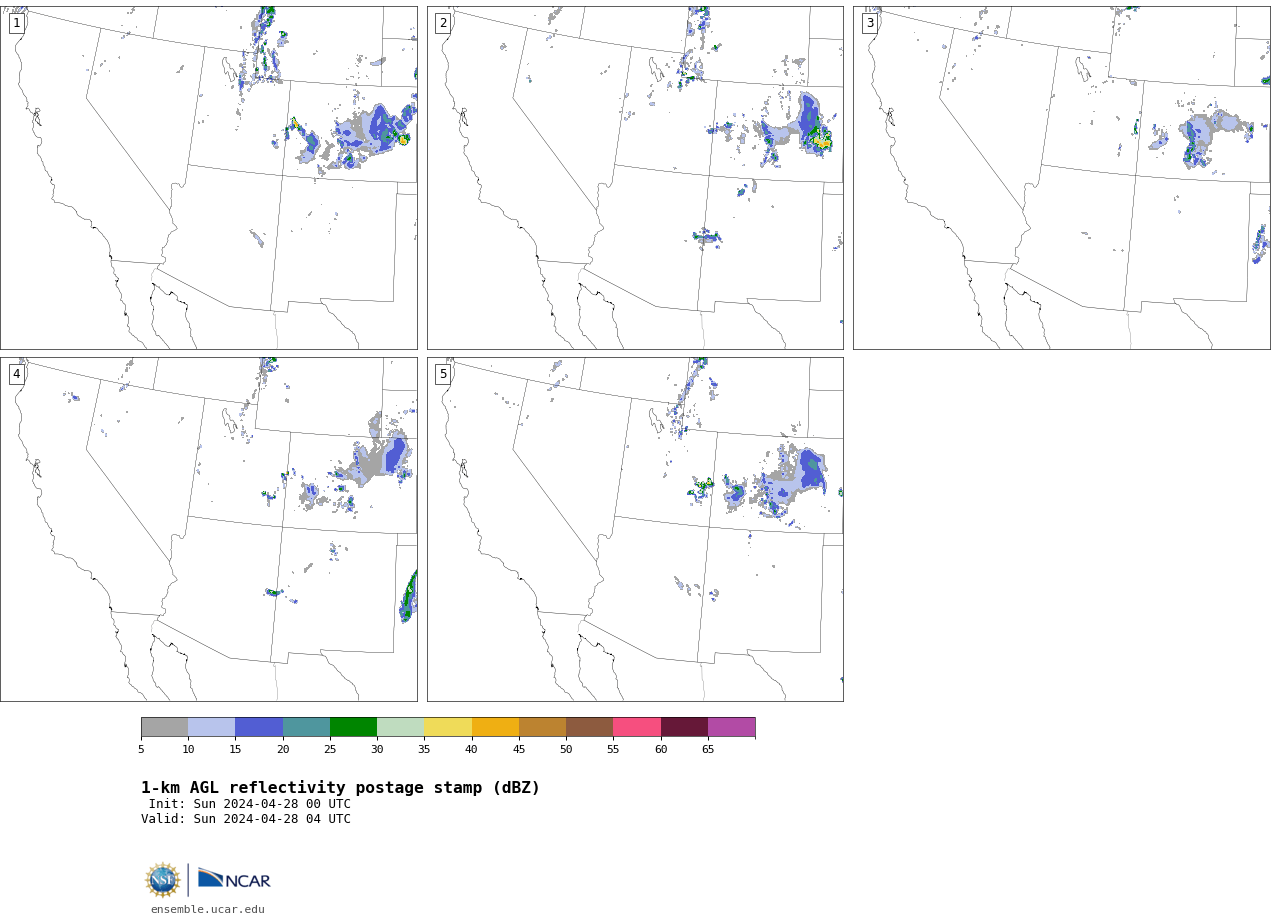Click the colorbar tick label '50'
Image resolution: width=1280 pixels, height=920 pixels.
[566, 749]
